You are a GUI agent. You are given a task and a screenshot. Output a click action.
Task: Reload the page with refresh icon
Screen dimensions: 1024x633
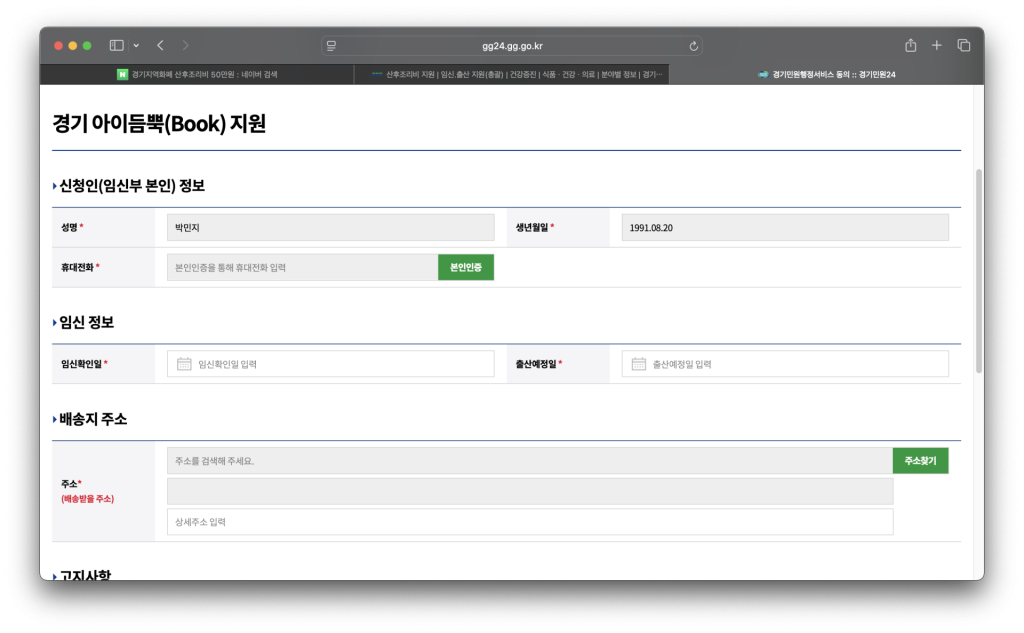693,46
